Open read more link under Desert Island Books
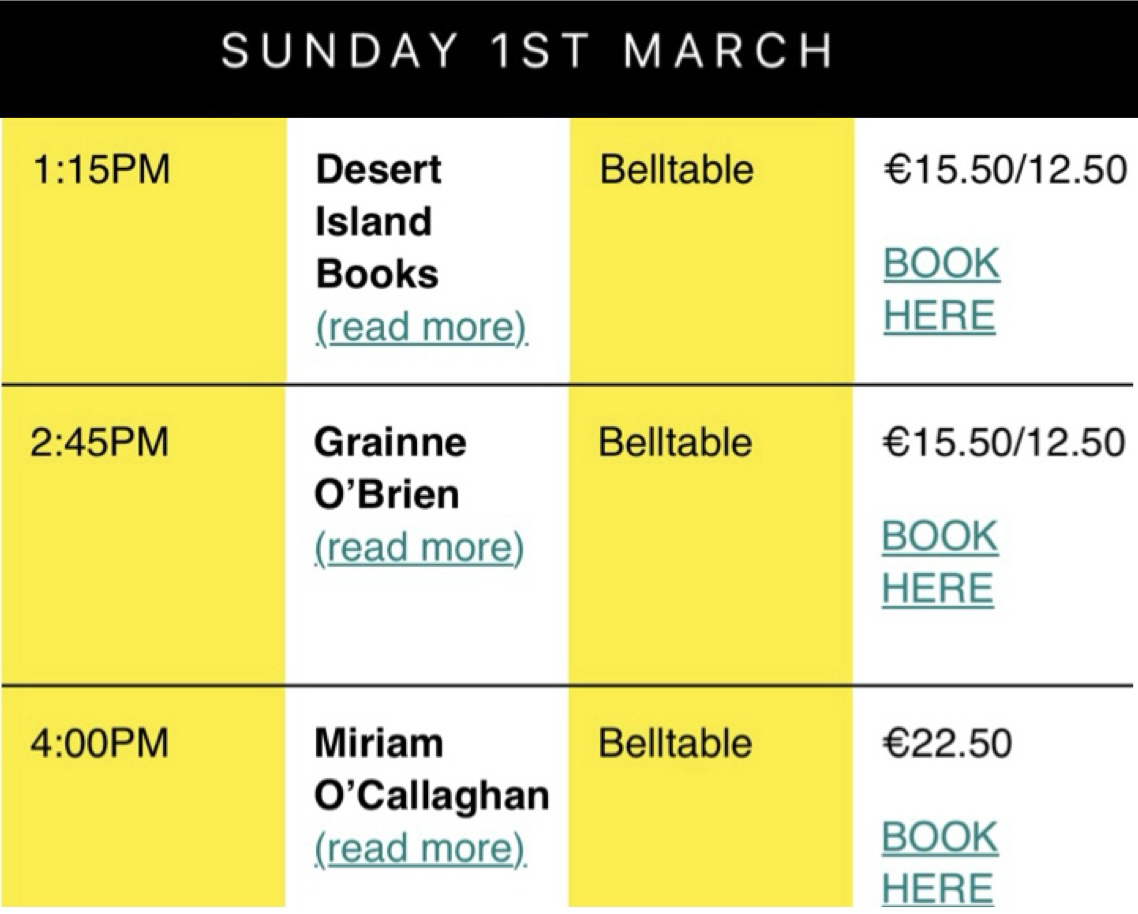The width and height of the screenshot is (1138, 914). click(x=421, y=328)
